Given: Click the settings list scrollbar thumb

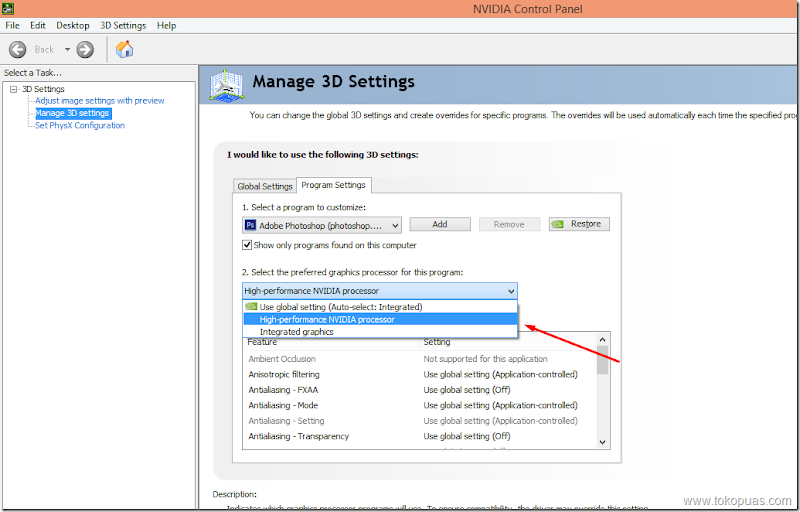Looking at the screenshot, I should (603, 360).
